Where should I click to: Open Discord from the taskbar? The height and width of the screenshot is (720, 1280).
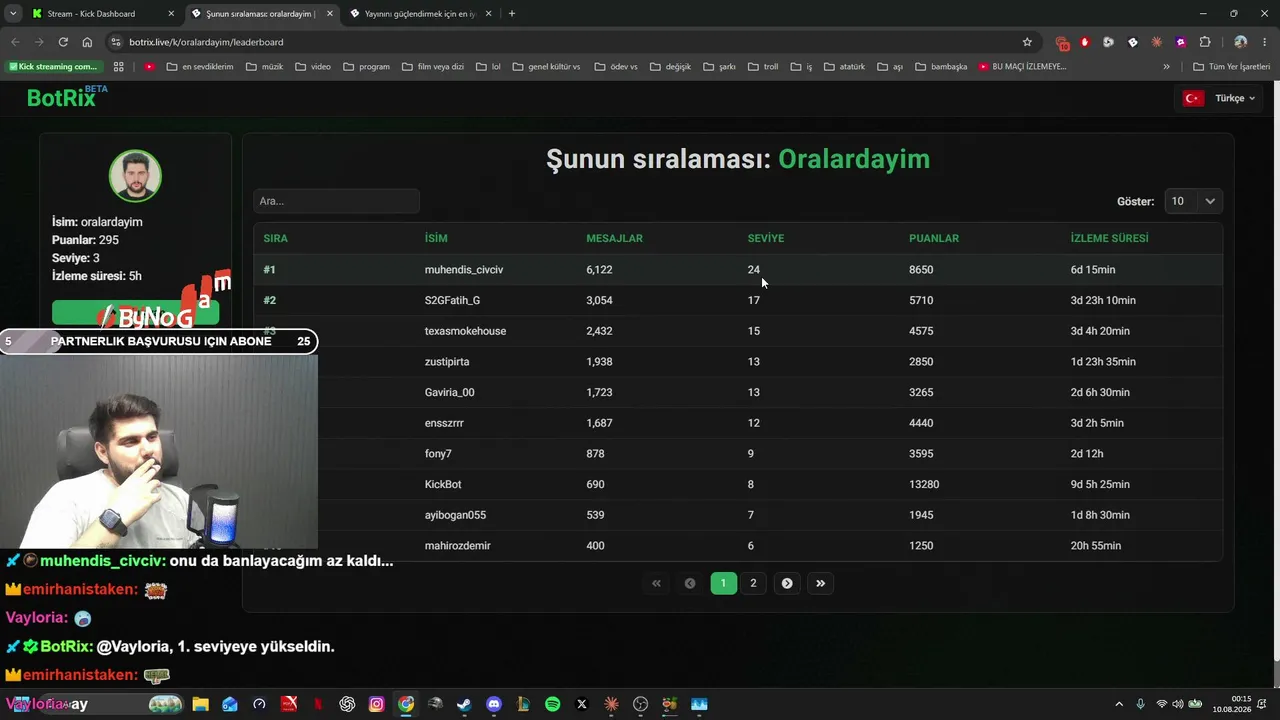click(493, 704)
